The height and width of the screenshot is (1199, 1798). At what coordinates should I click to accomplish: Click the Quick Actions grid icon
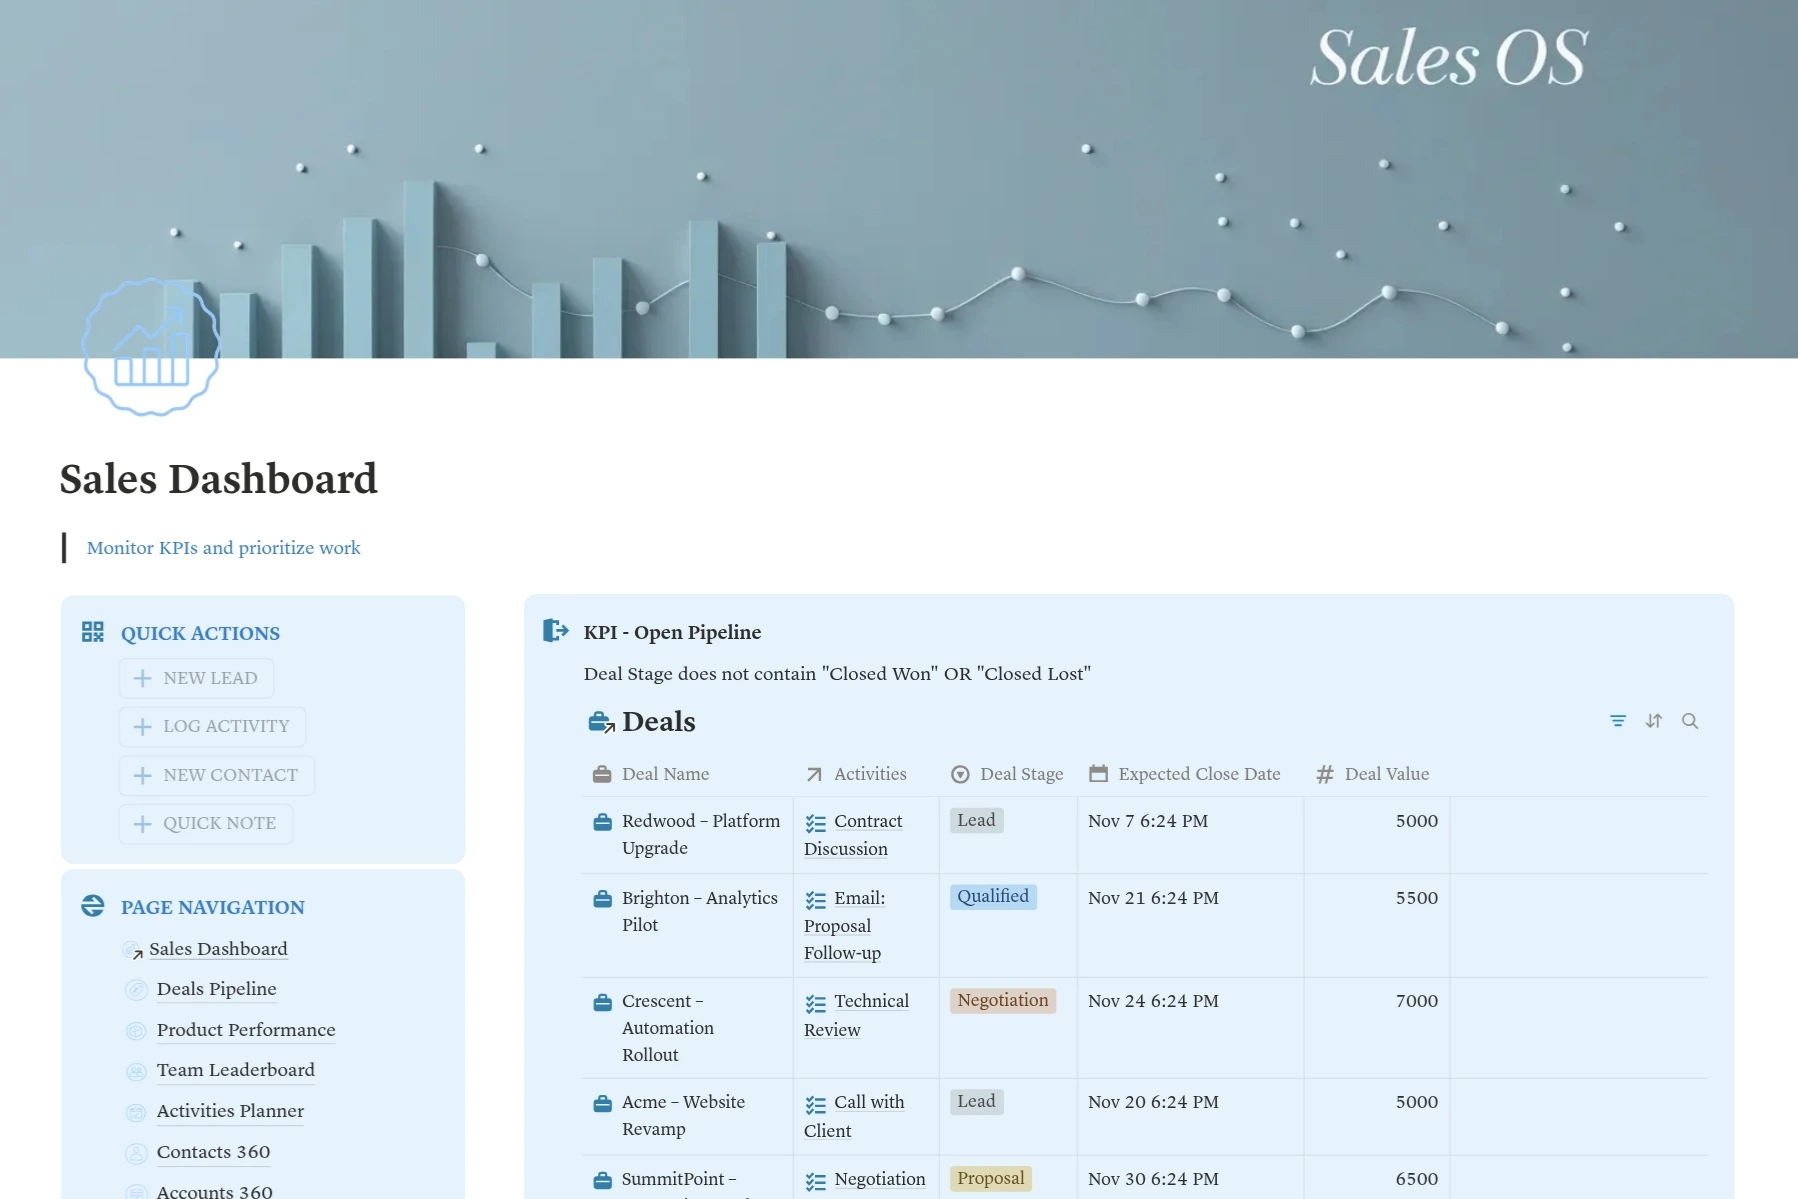[x=93, y=632]
